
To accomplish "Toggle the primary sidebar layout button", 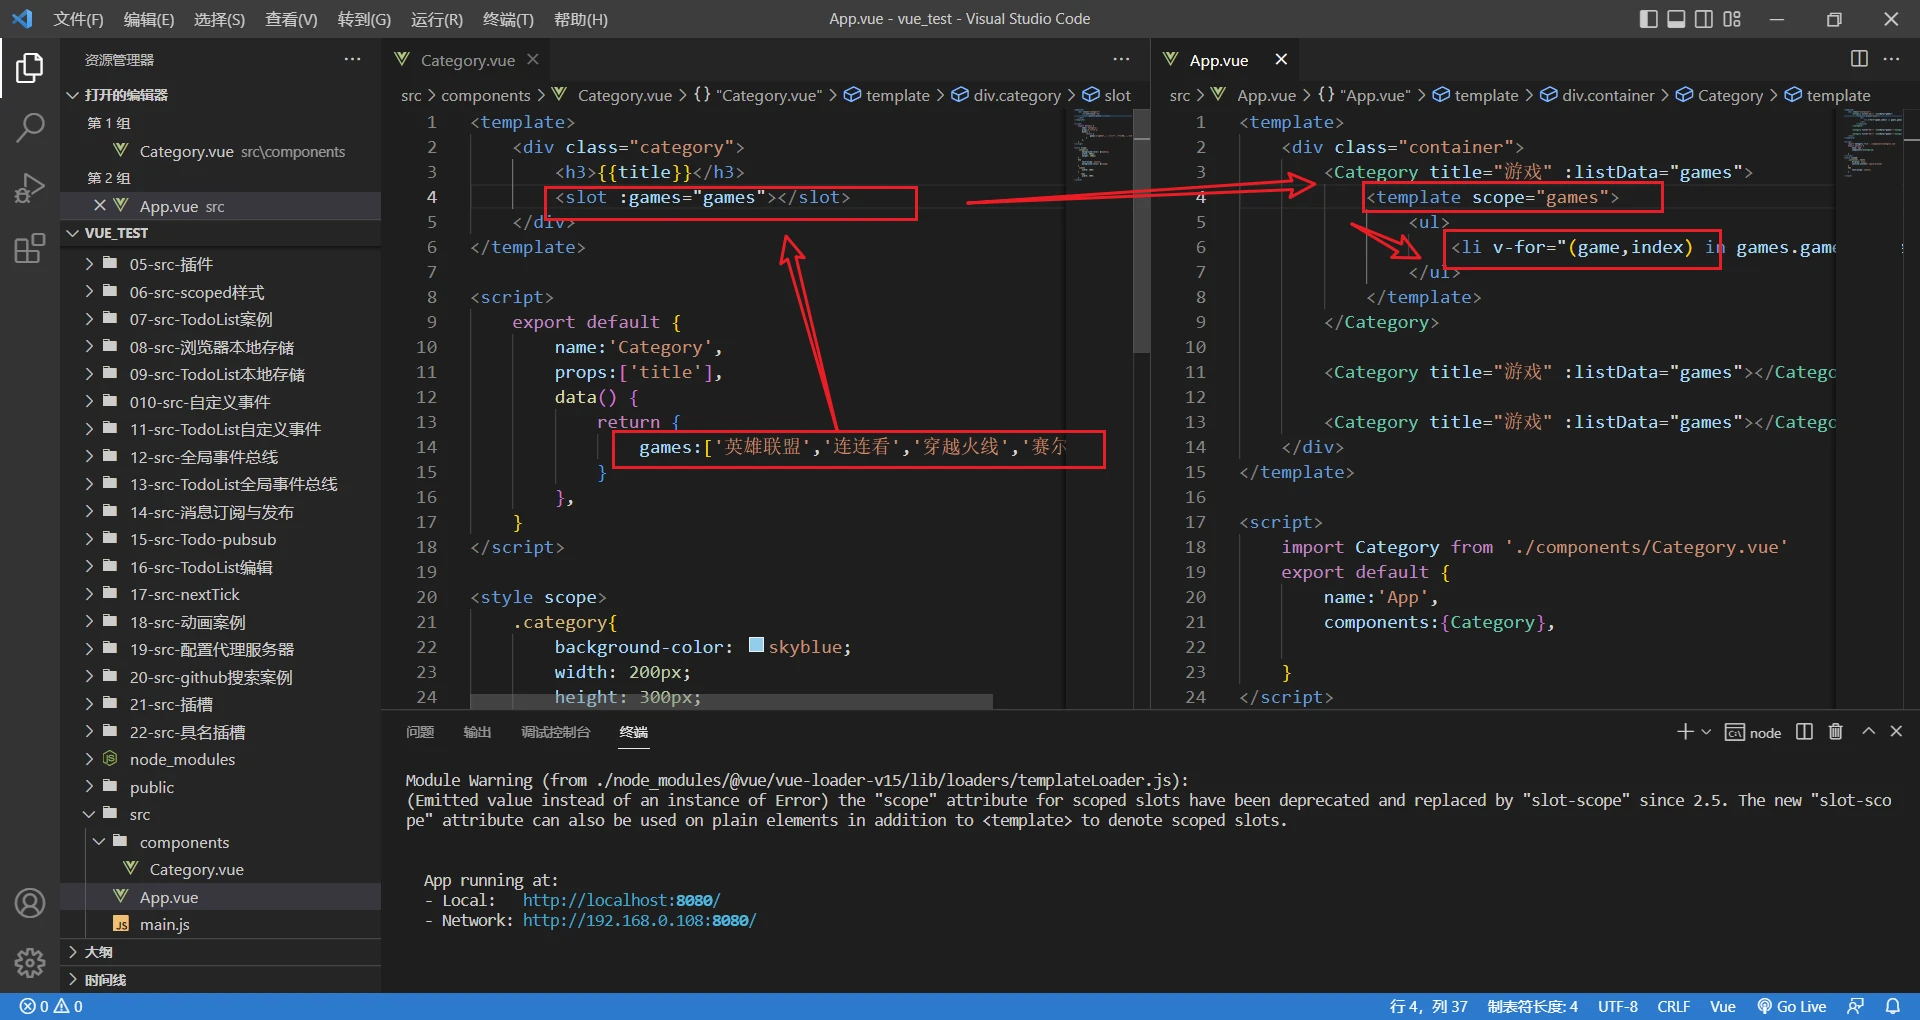I will tap(1649, 19).
